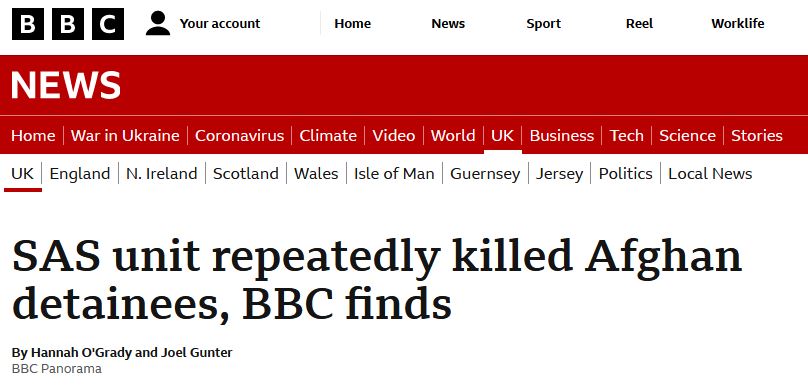Select Politics sub-section link
808x385 pixels.
coord(626,174)
